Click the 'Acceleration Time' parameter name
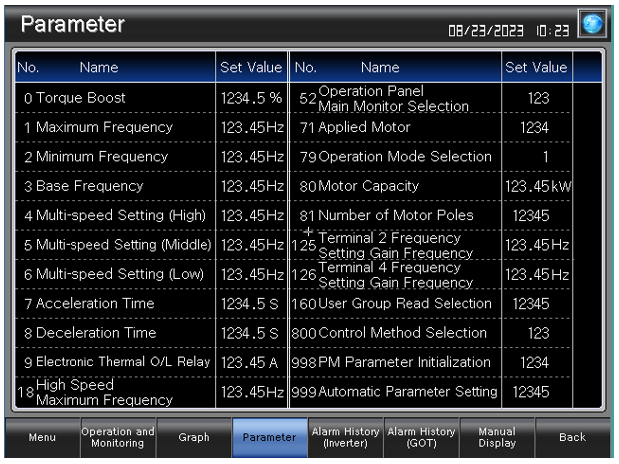This screenshot has height=464, width=619. pyautogui.click(x=95, y=304)
